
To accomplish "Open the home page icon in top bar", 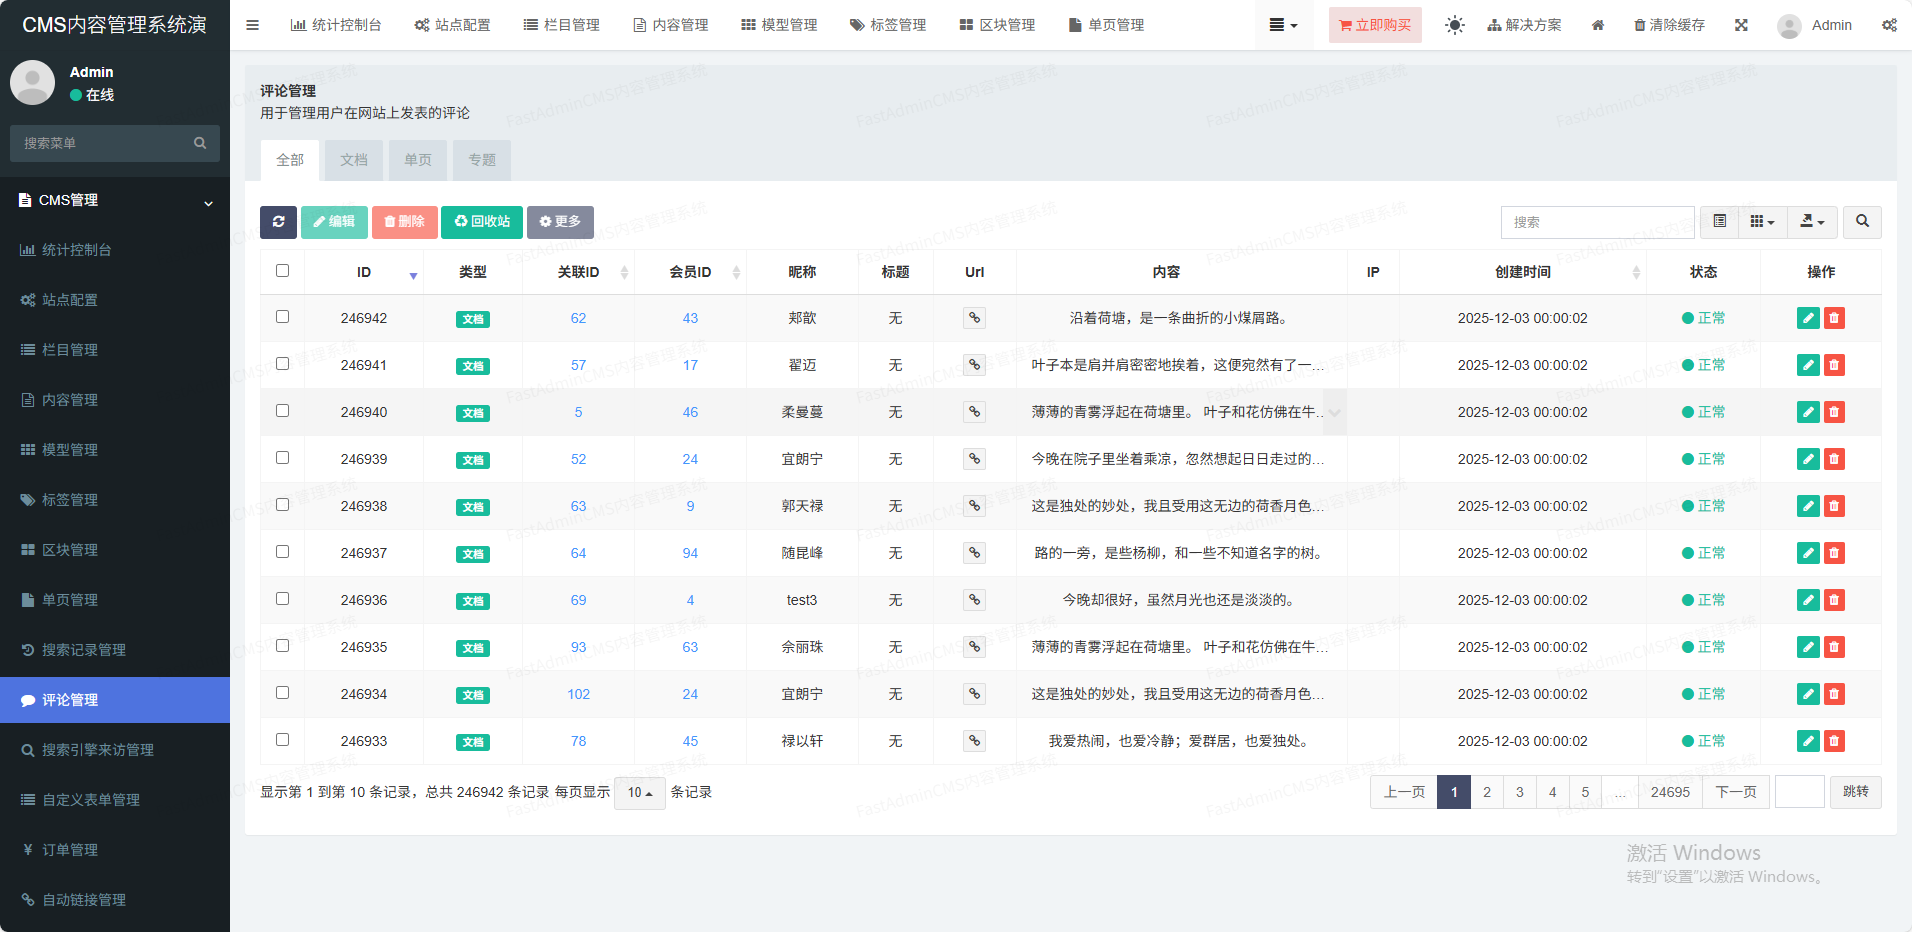I will [x=1598, y=25].
